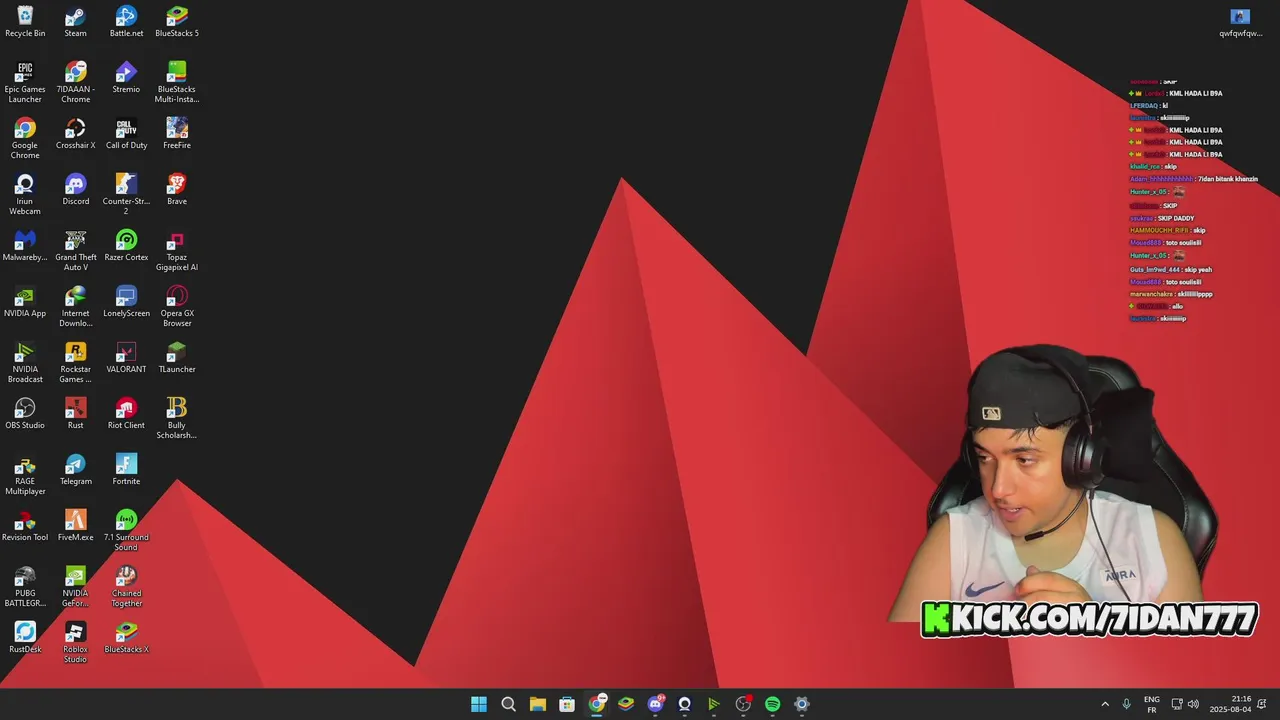Select the Counter-Strike 2 desktop icon

126,194
